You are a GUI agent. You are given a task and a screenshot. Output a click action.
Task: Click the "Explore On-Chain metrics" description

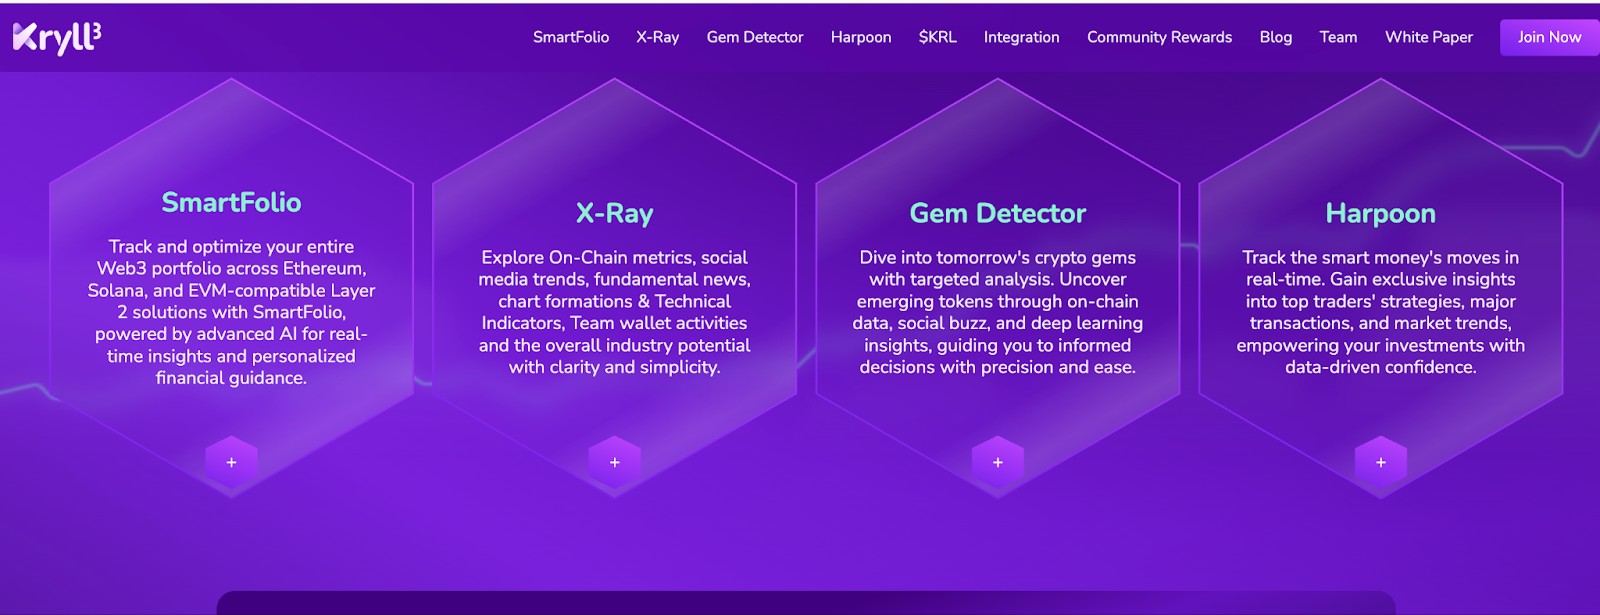tap(615, 312)
